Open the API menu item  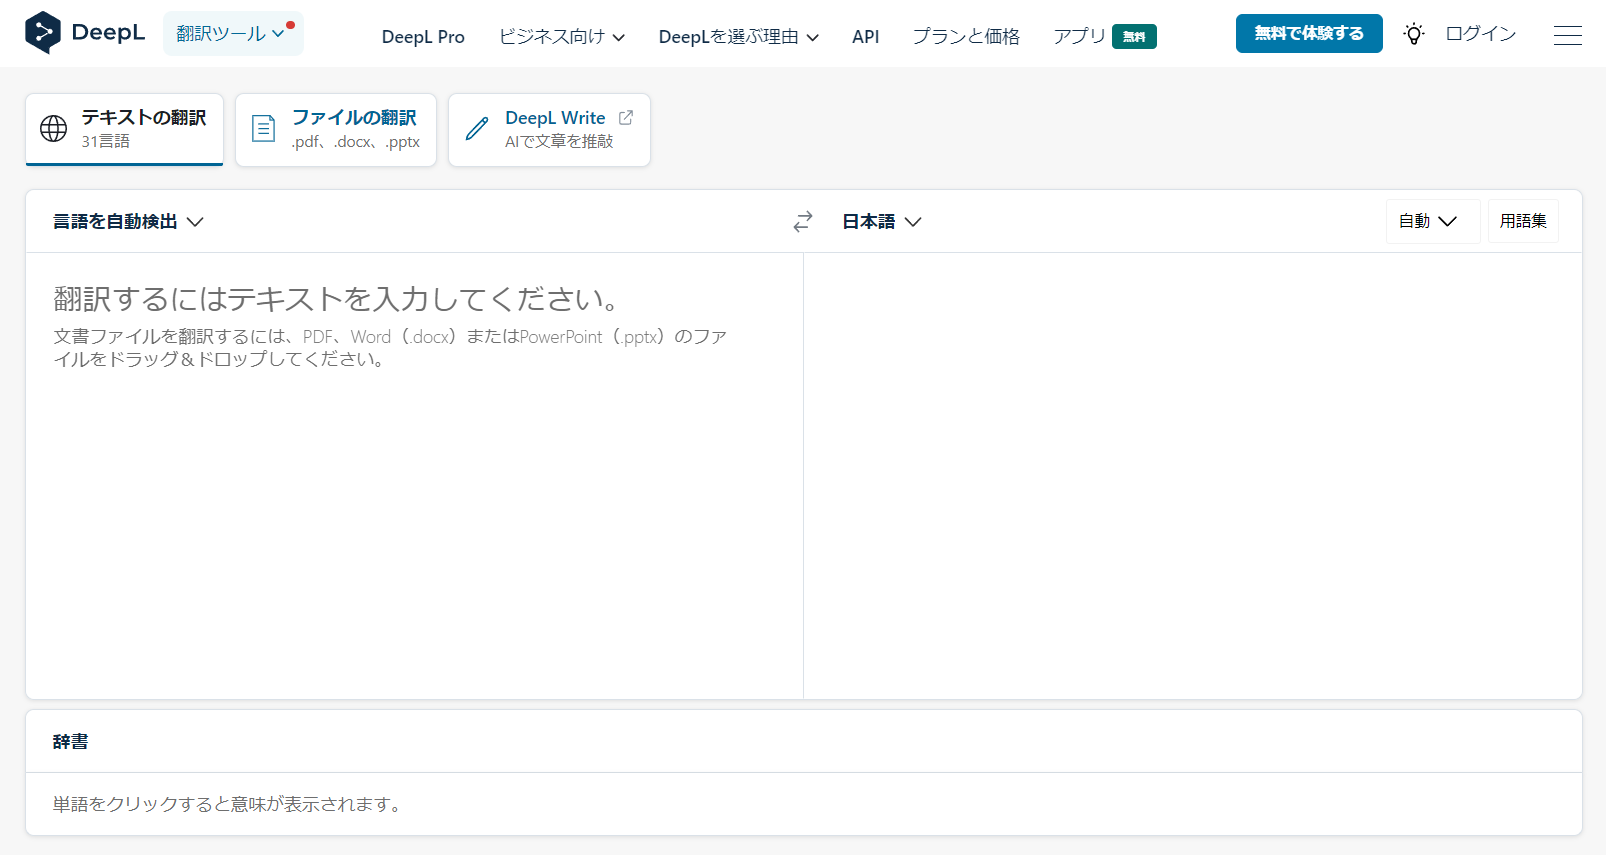[x=866, y=37]
